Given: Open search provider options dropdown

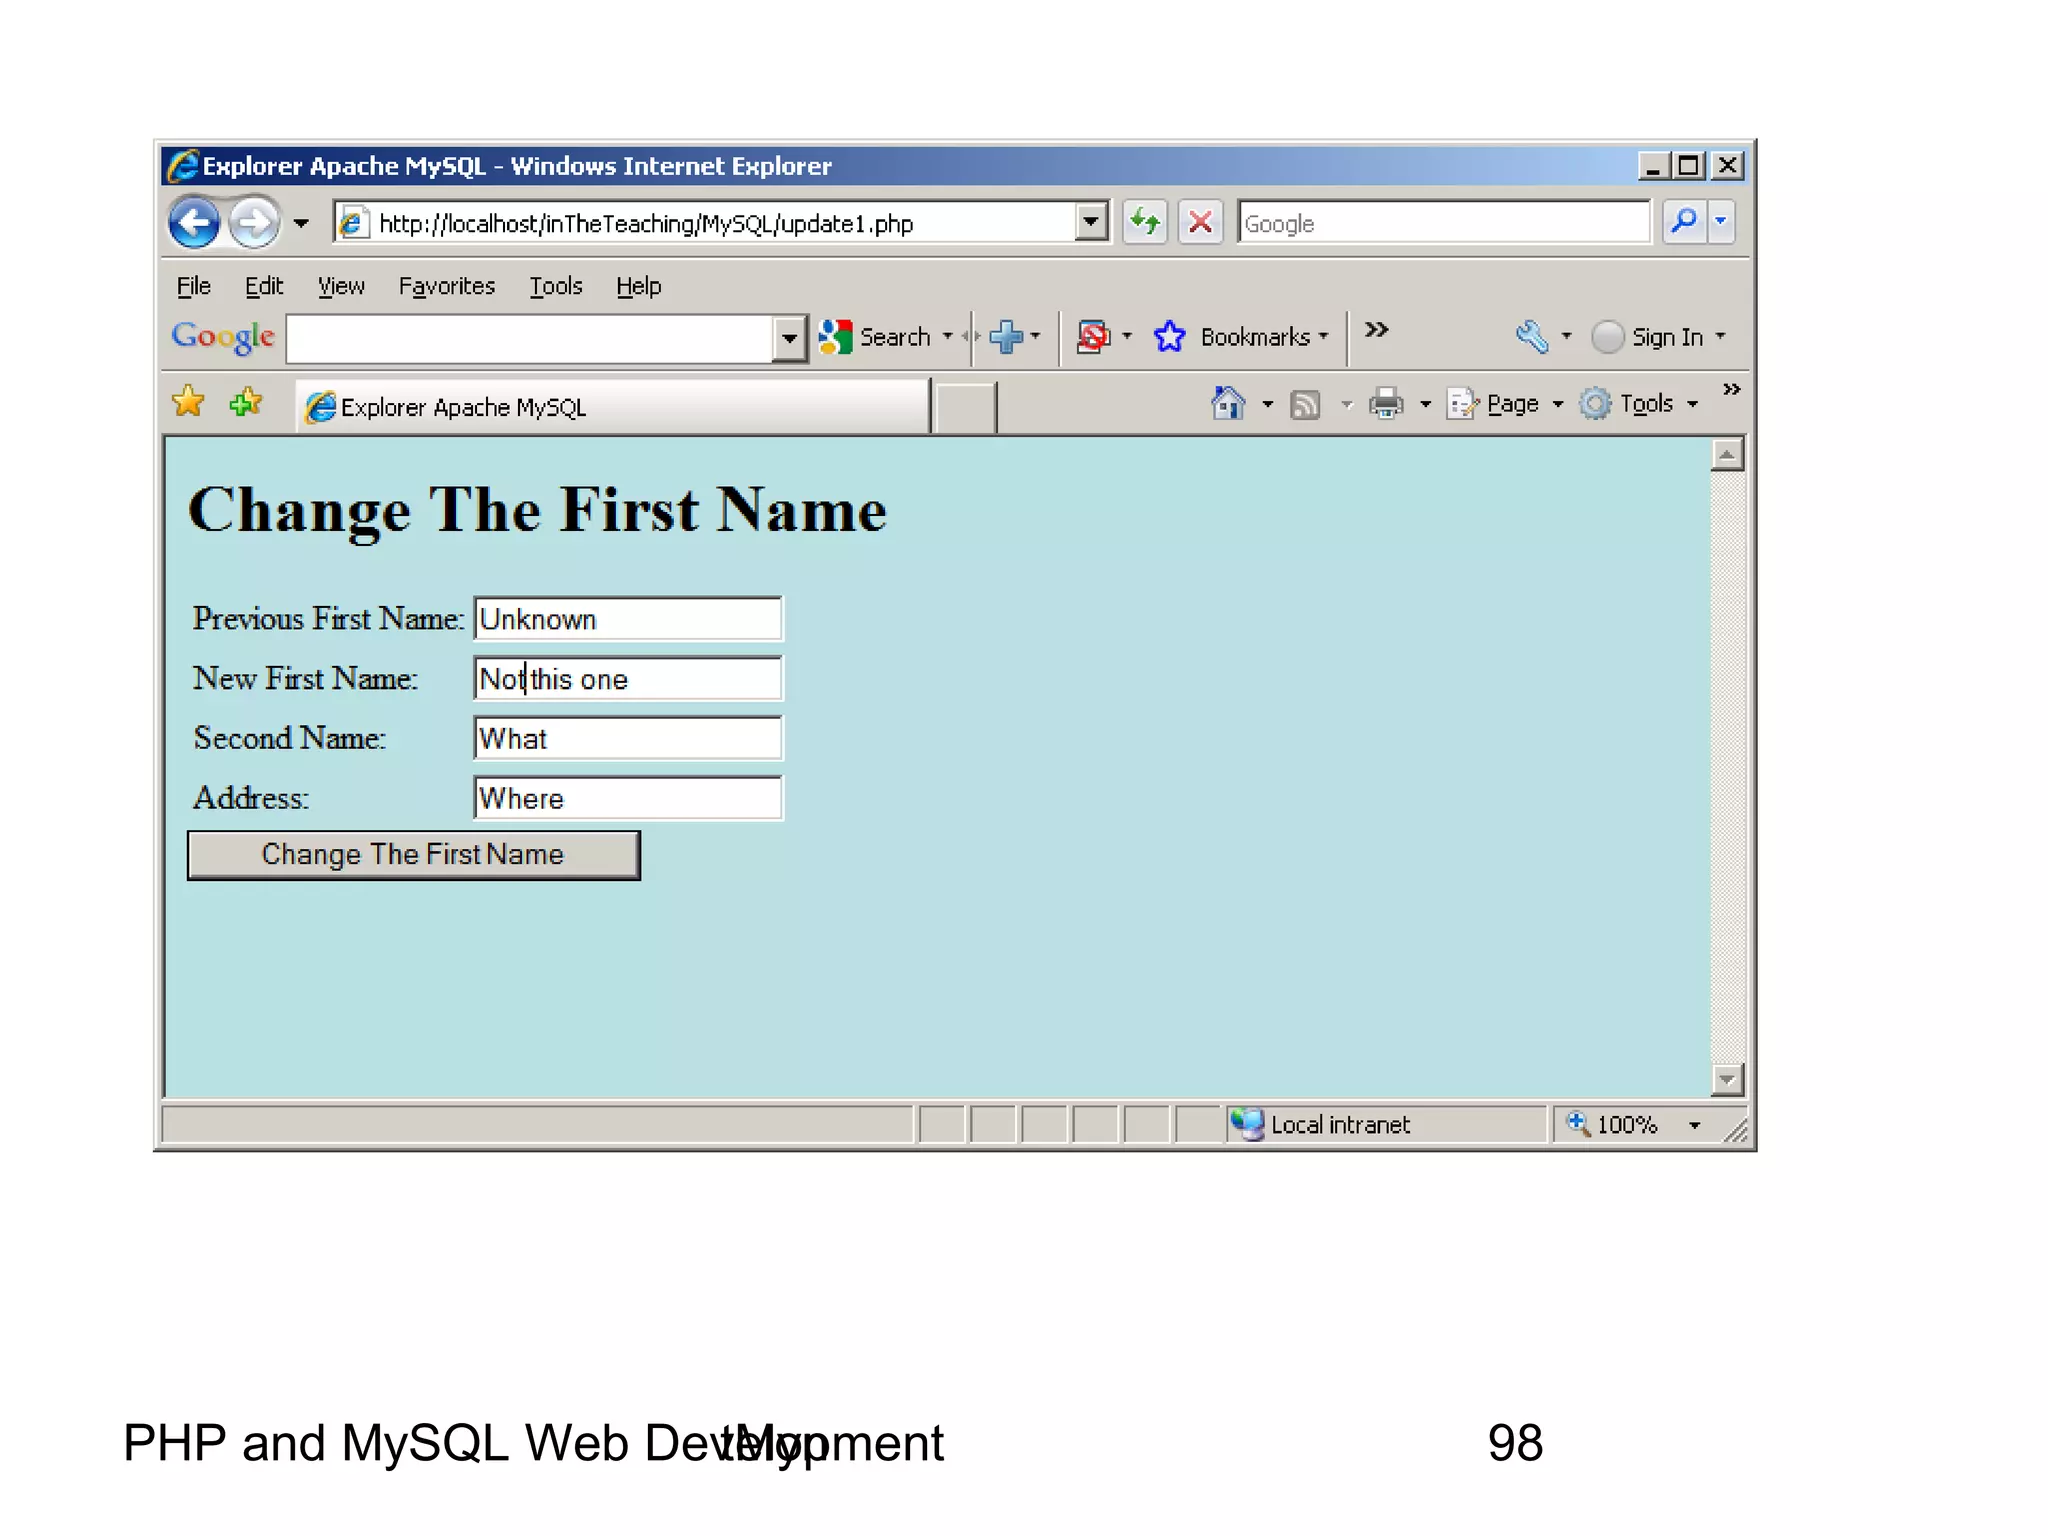Looking at the screenshot, I should (x=1721, y=221).
